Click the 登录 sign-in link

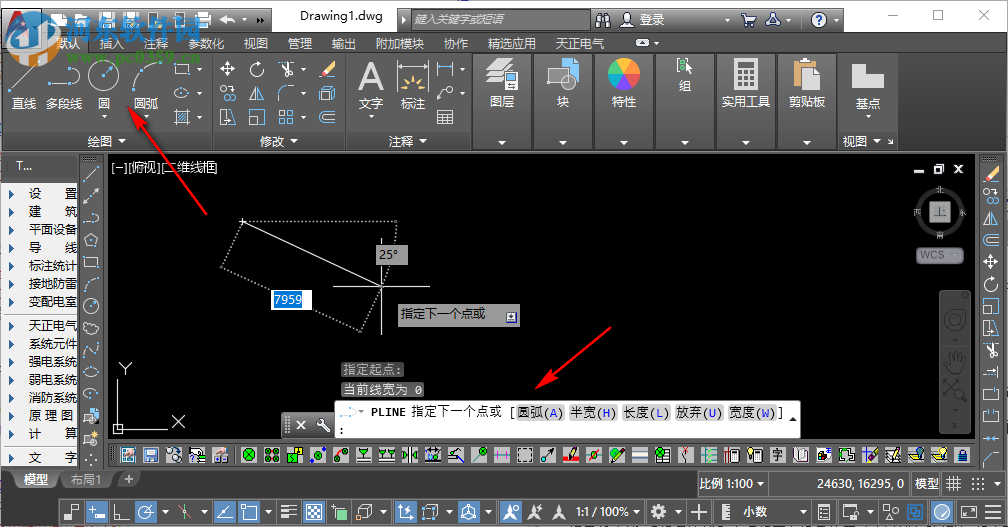point(651,20)
